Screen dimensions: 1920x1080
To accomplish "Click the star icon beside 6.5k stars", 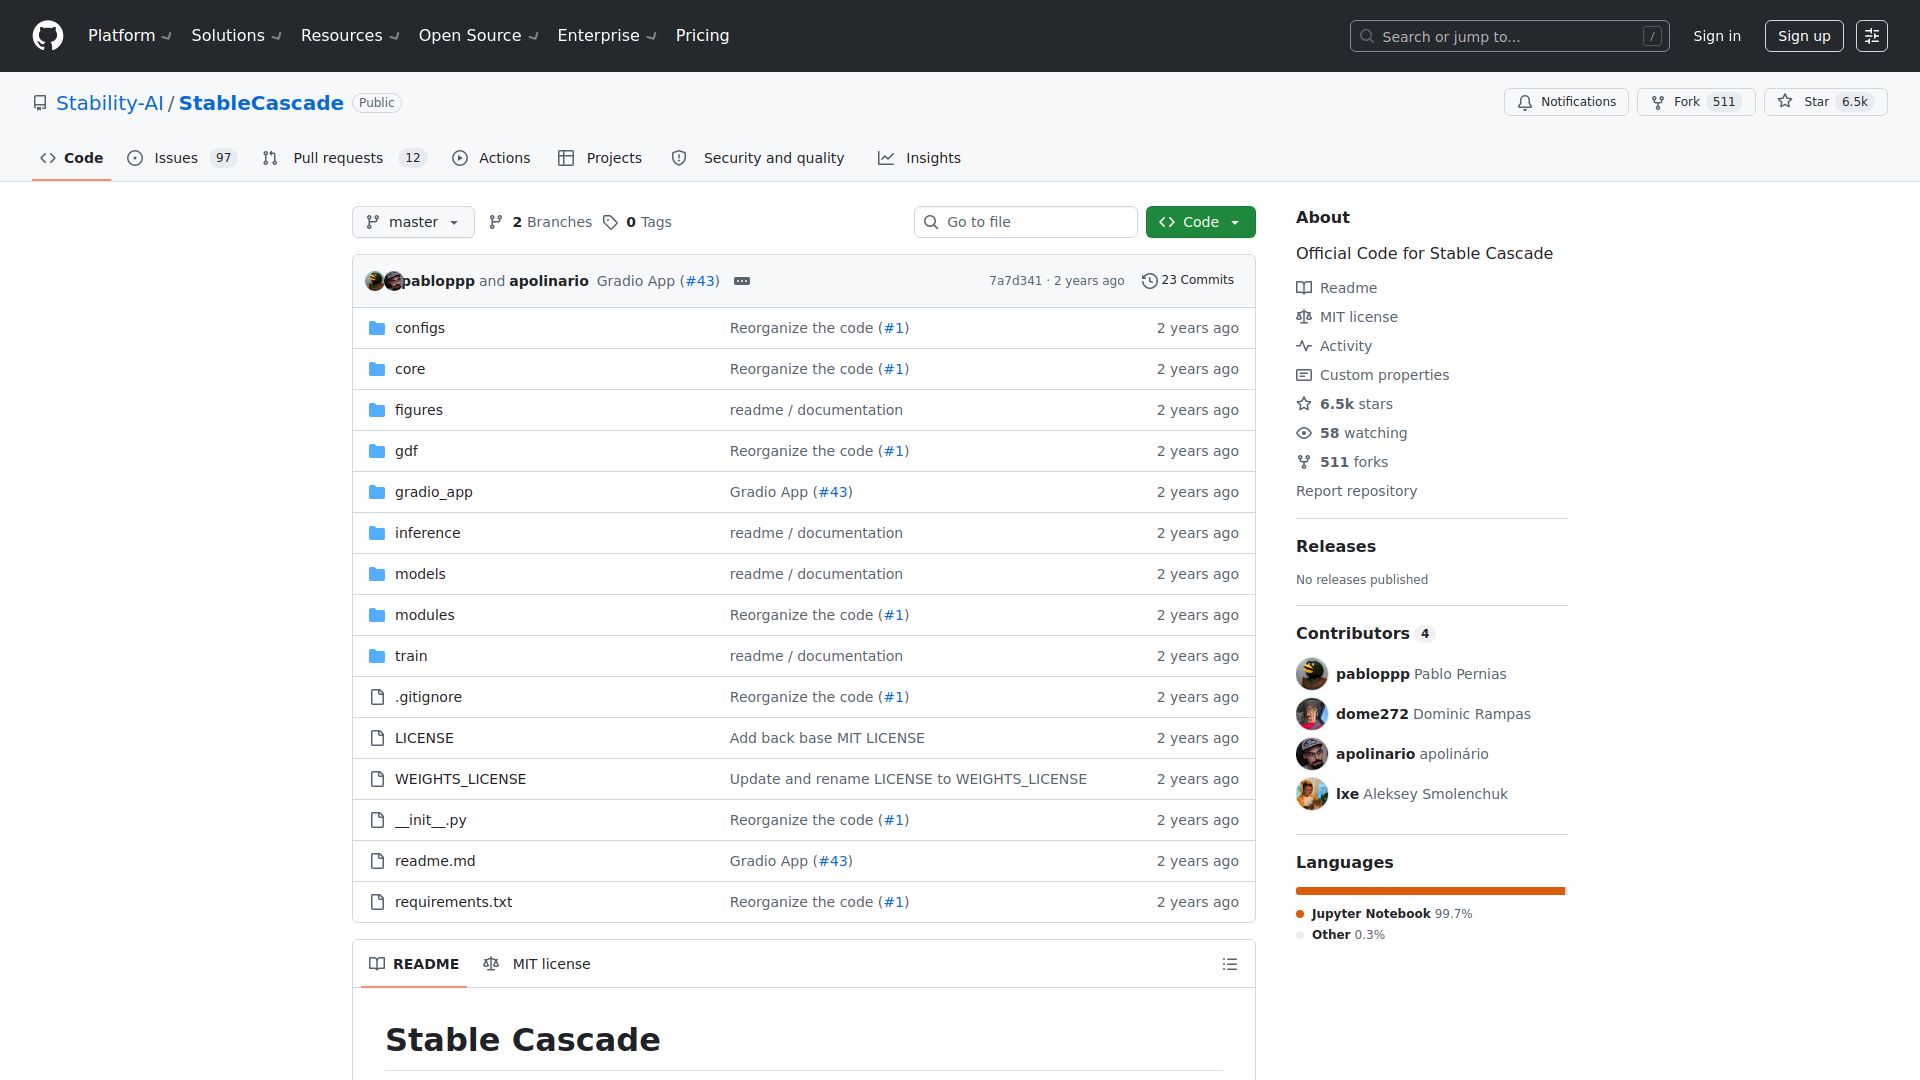I will tap(1304, 404).
